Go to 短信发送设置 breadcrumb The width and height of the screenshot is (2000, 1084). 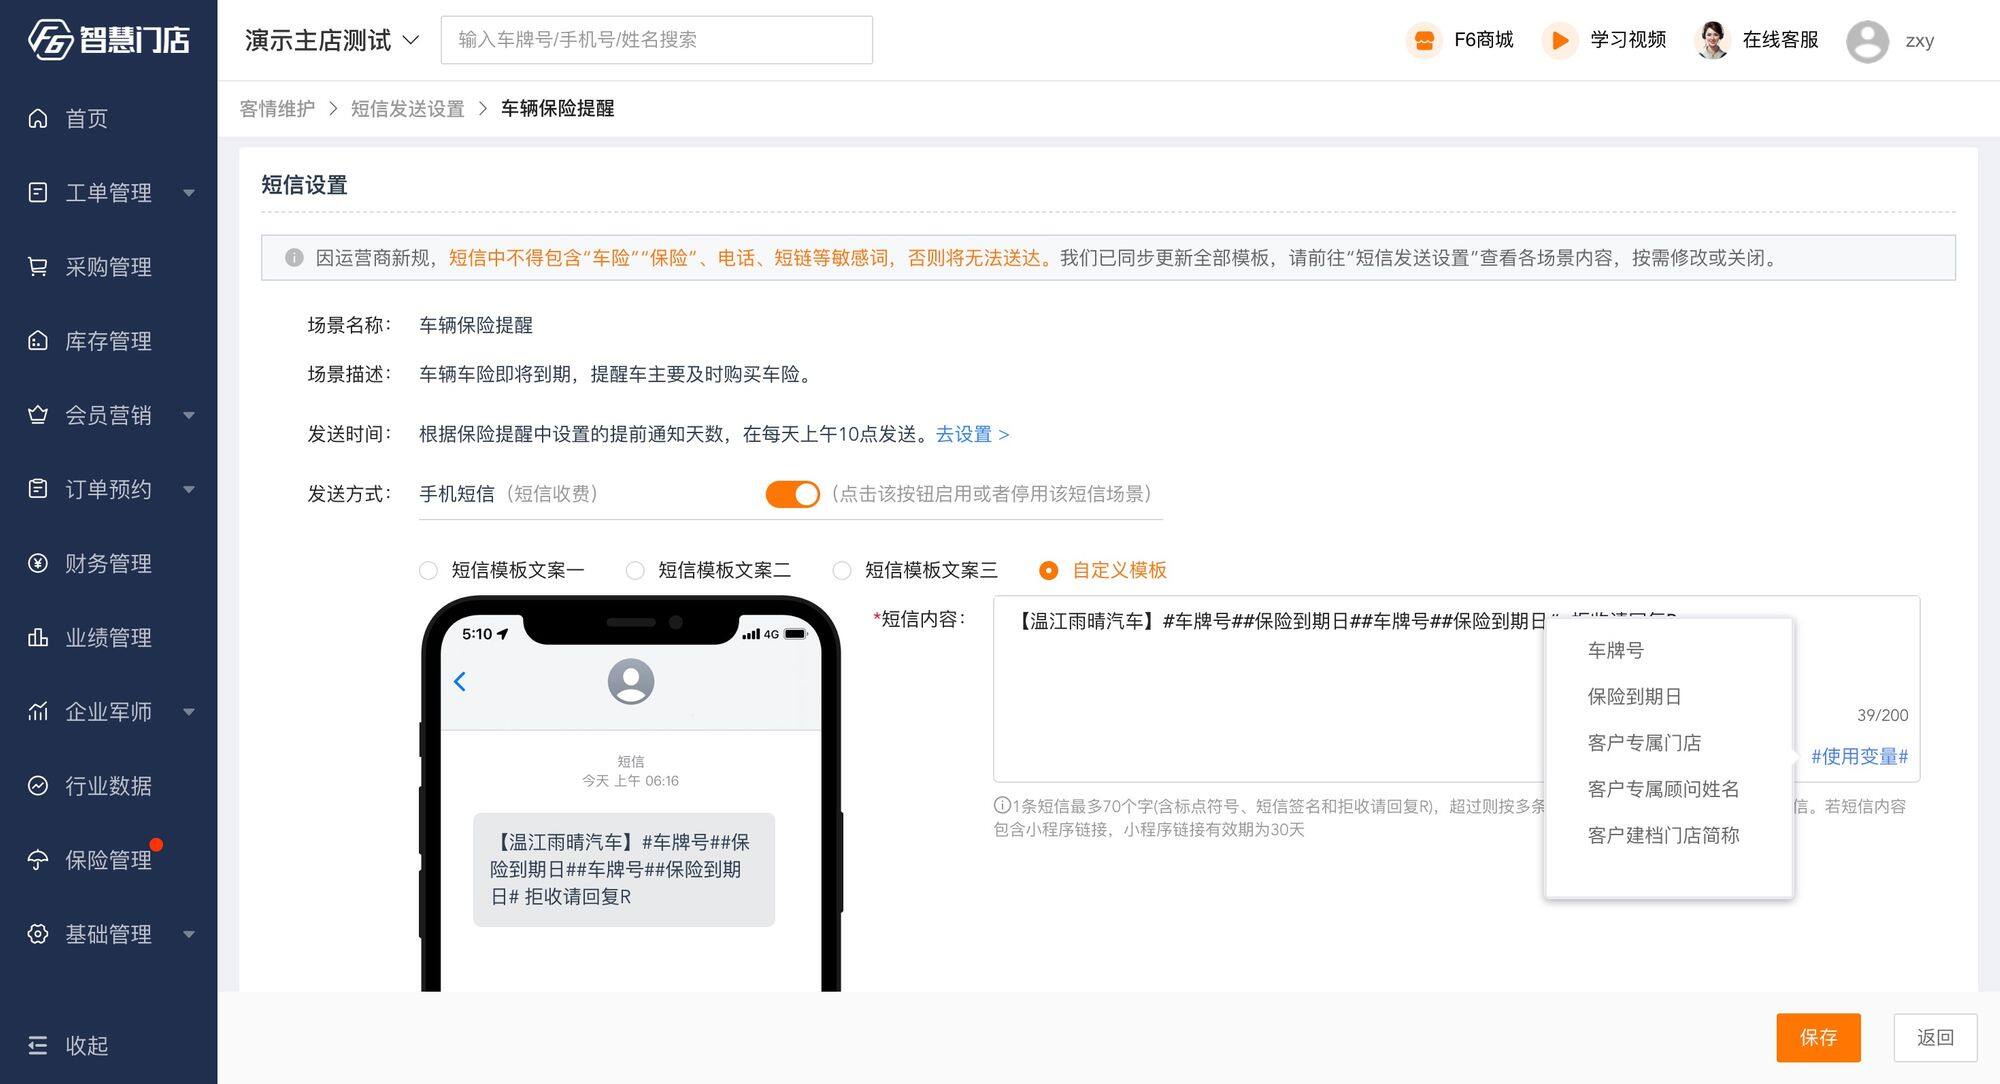407,108
